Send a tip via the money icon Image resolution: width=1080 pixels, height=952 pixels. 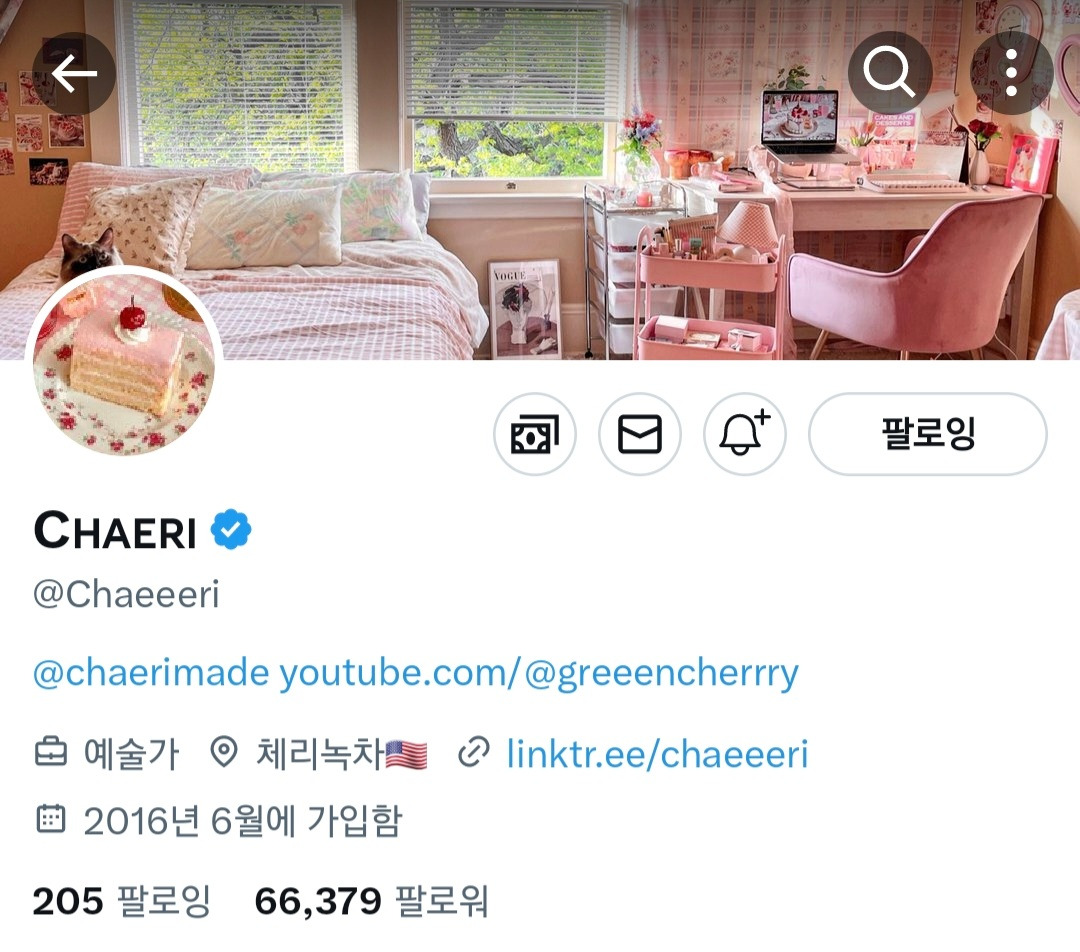534,434
